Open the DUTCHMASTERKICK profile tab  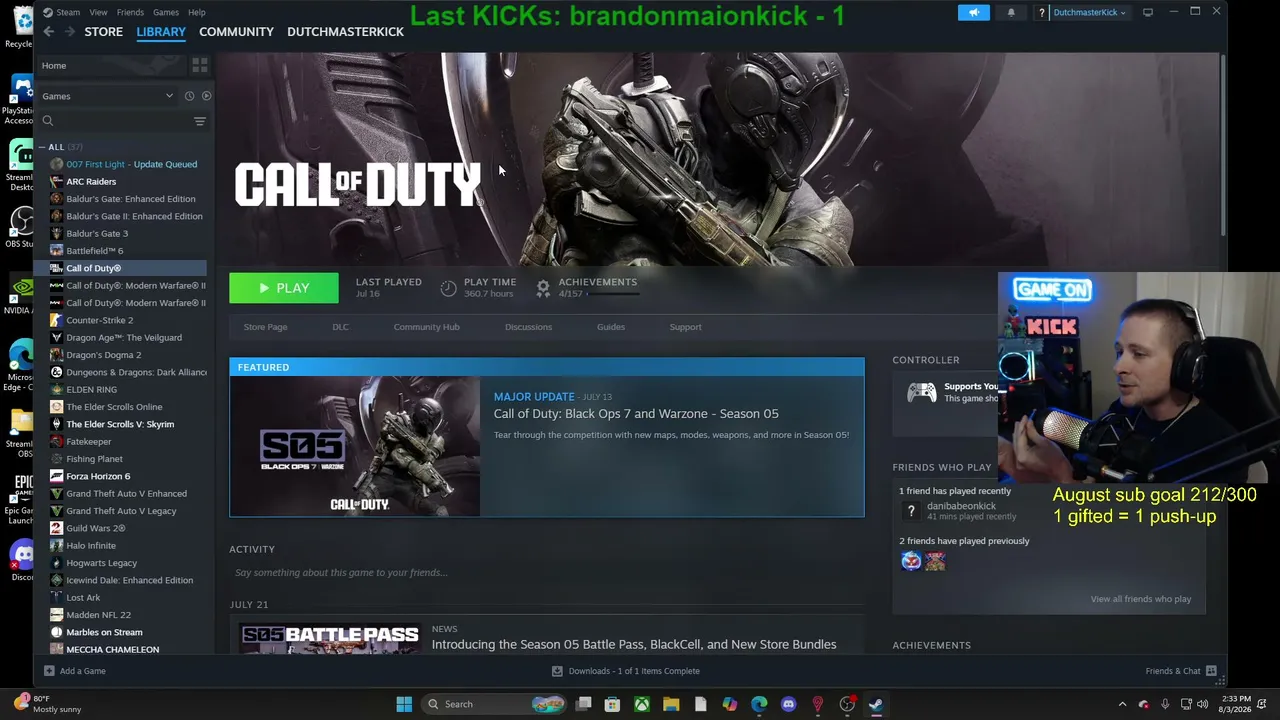(345, 32)
